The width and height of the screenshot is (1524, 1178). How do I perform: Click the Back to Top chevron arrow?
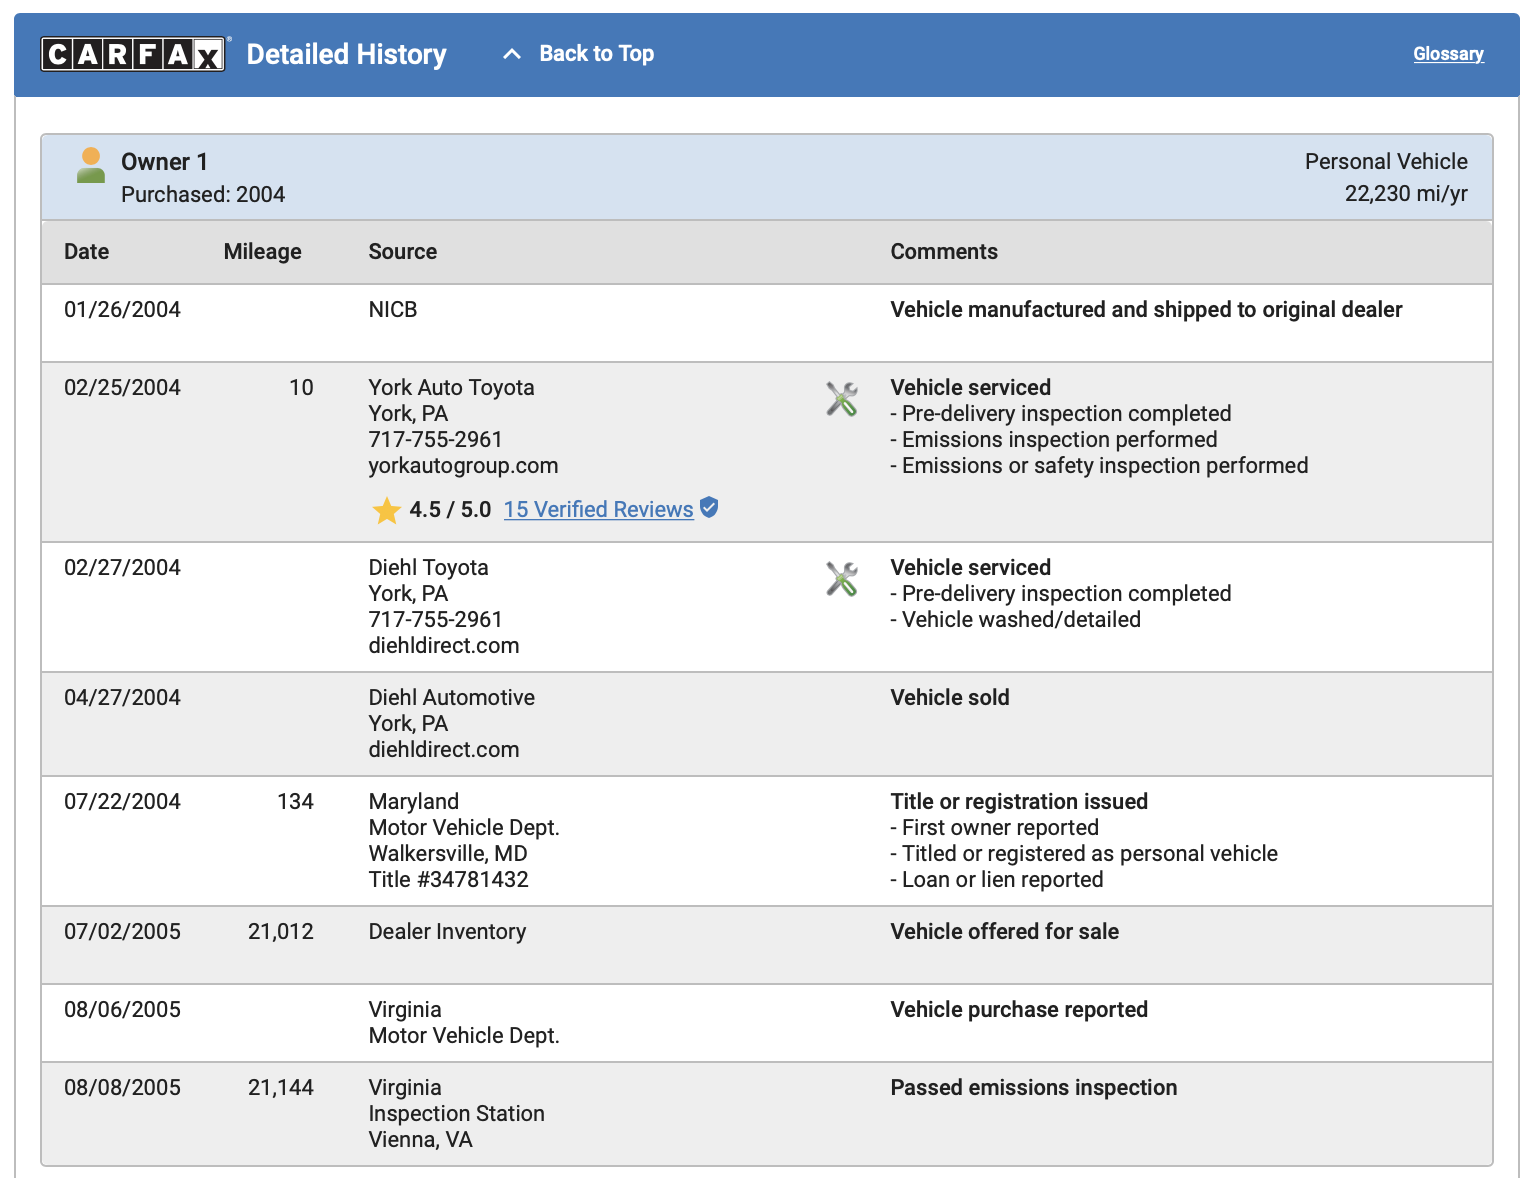click(512, 54)
